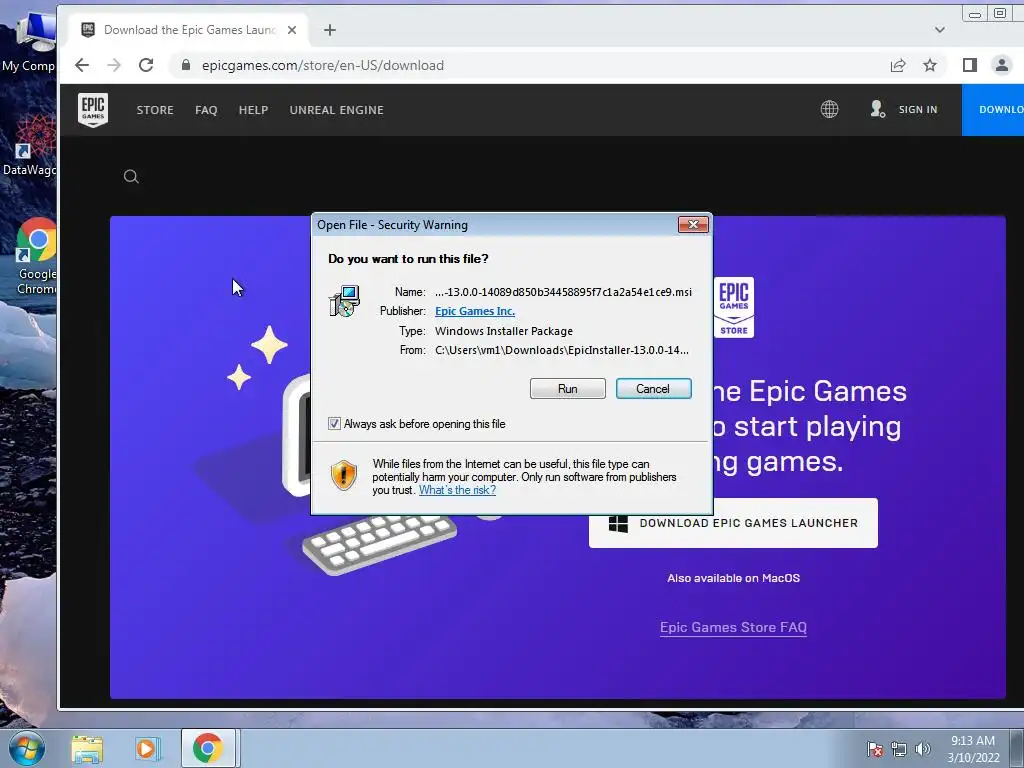Open a new browser tab

330,30
